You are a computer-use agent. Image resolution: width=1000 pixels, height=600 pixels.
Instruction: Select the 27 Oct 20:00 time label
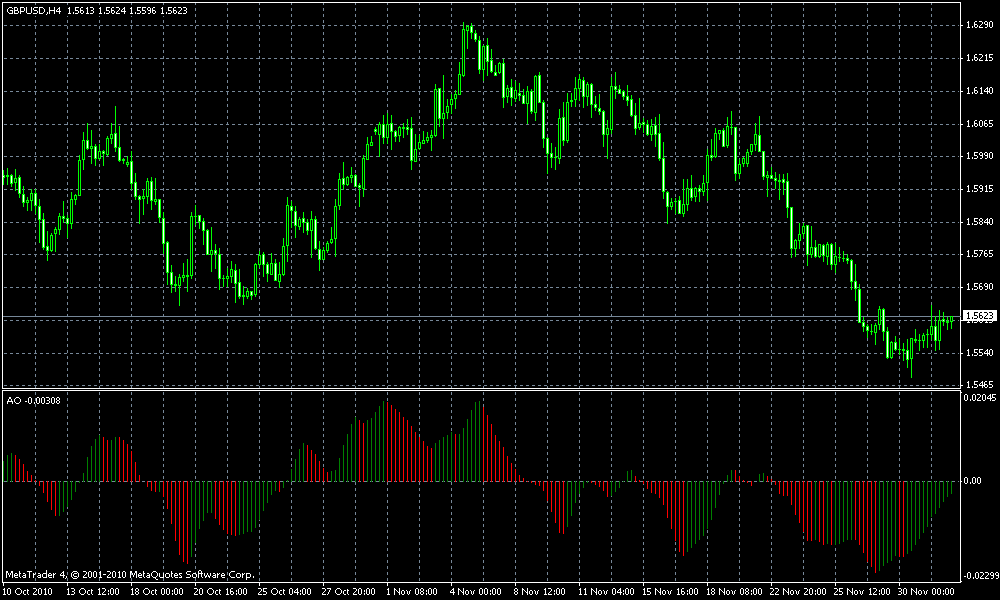[x=349, y=592]
